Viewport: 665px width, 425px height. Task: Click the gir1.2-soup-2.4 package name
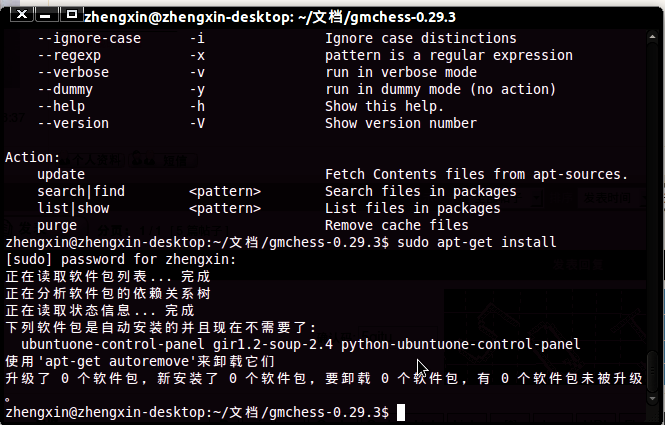coord(273,344)
